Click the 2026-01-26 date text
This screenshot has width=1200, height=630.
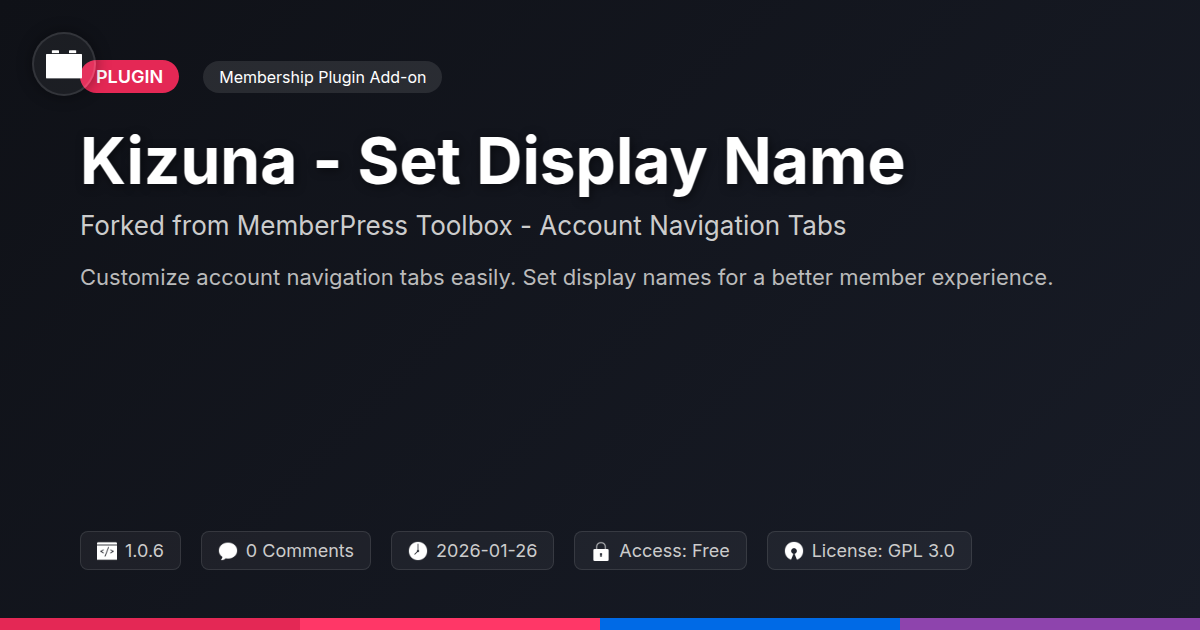coord(487,551)
